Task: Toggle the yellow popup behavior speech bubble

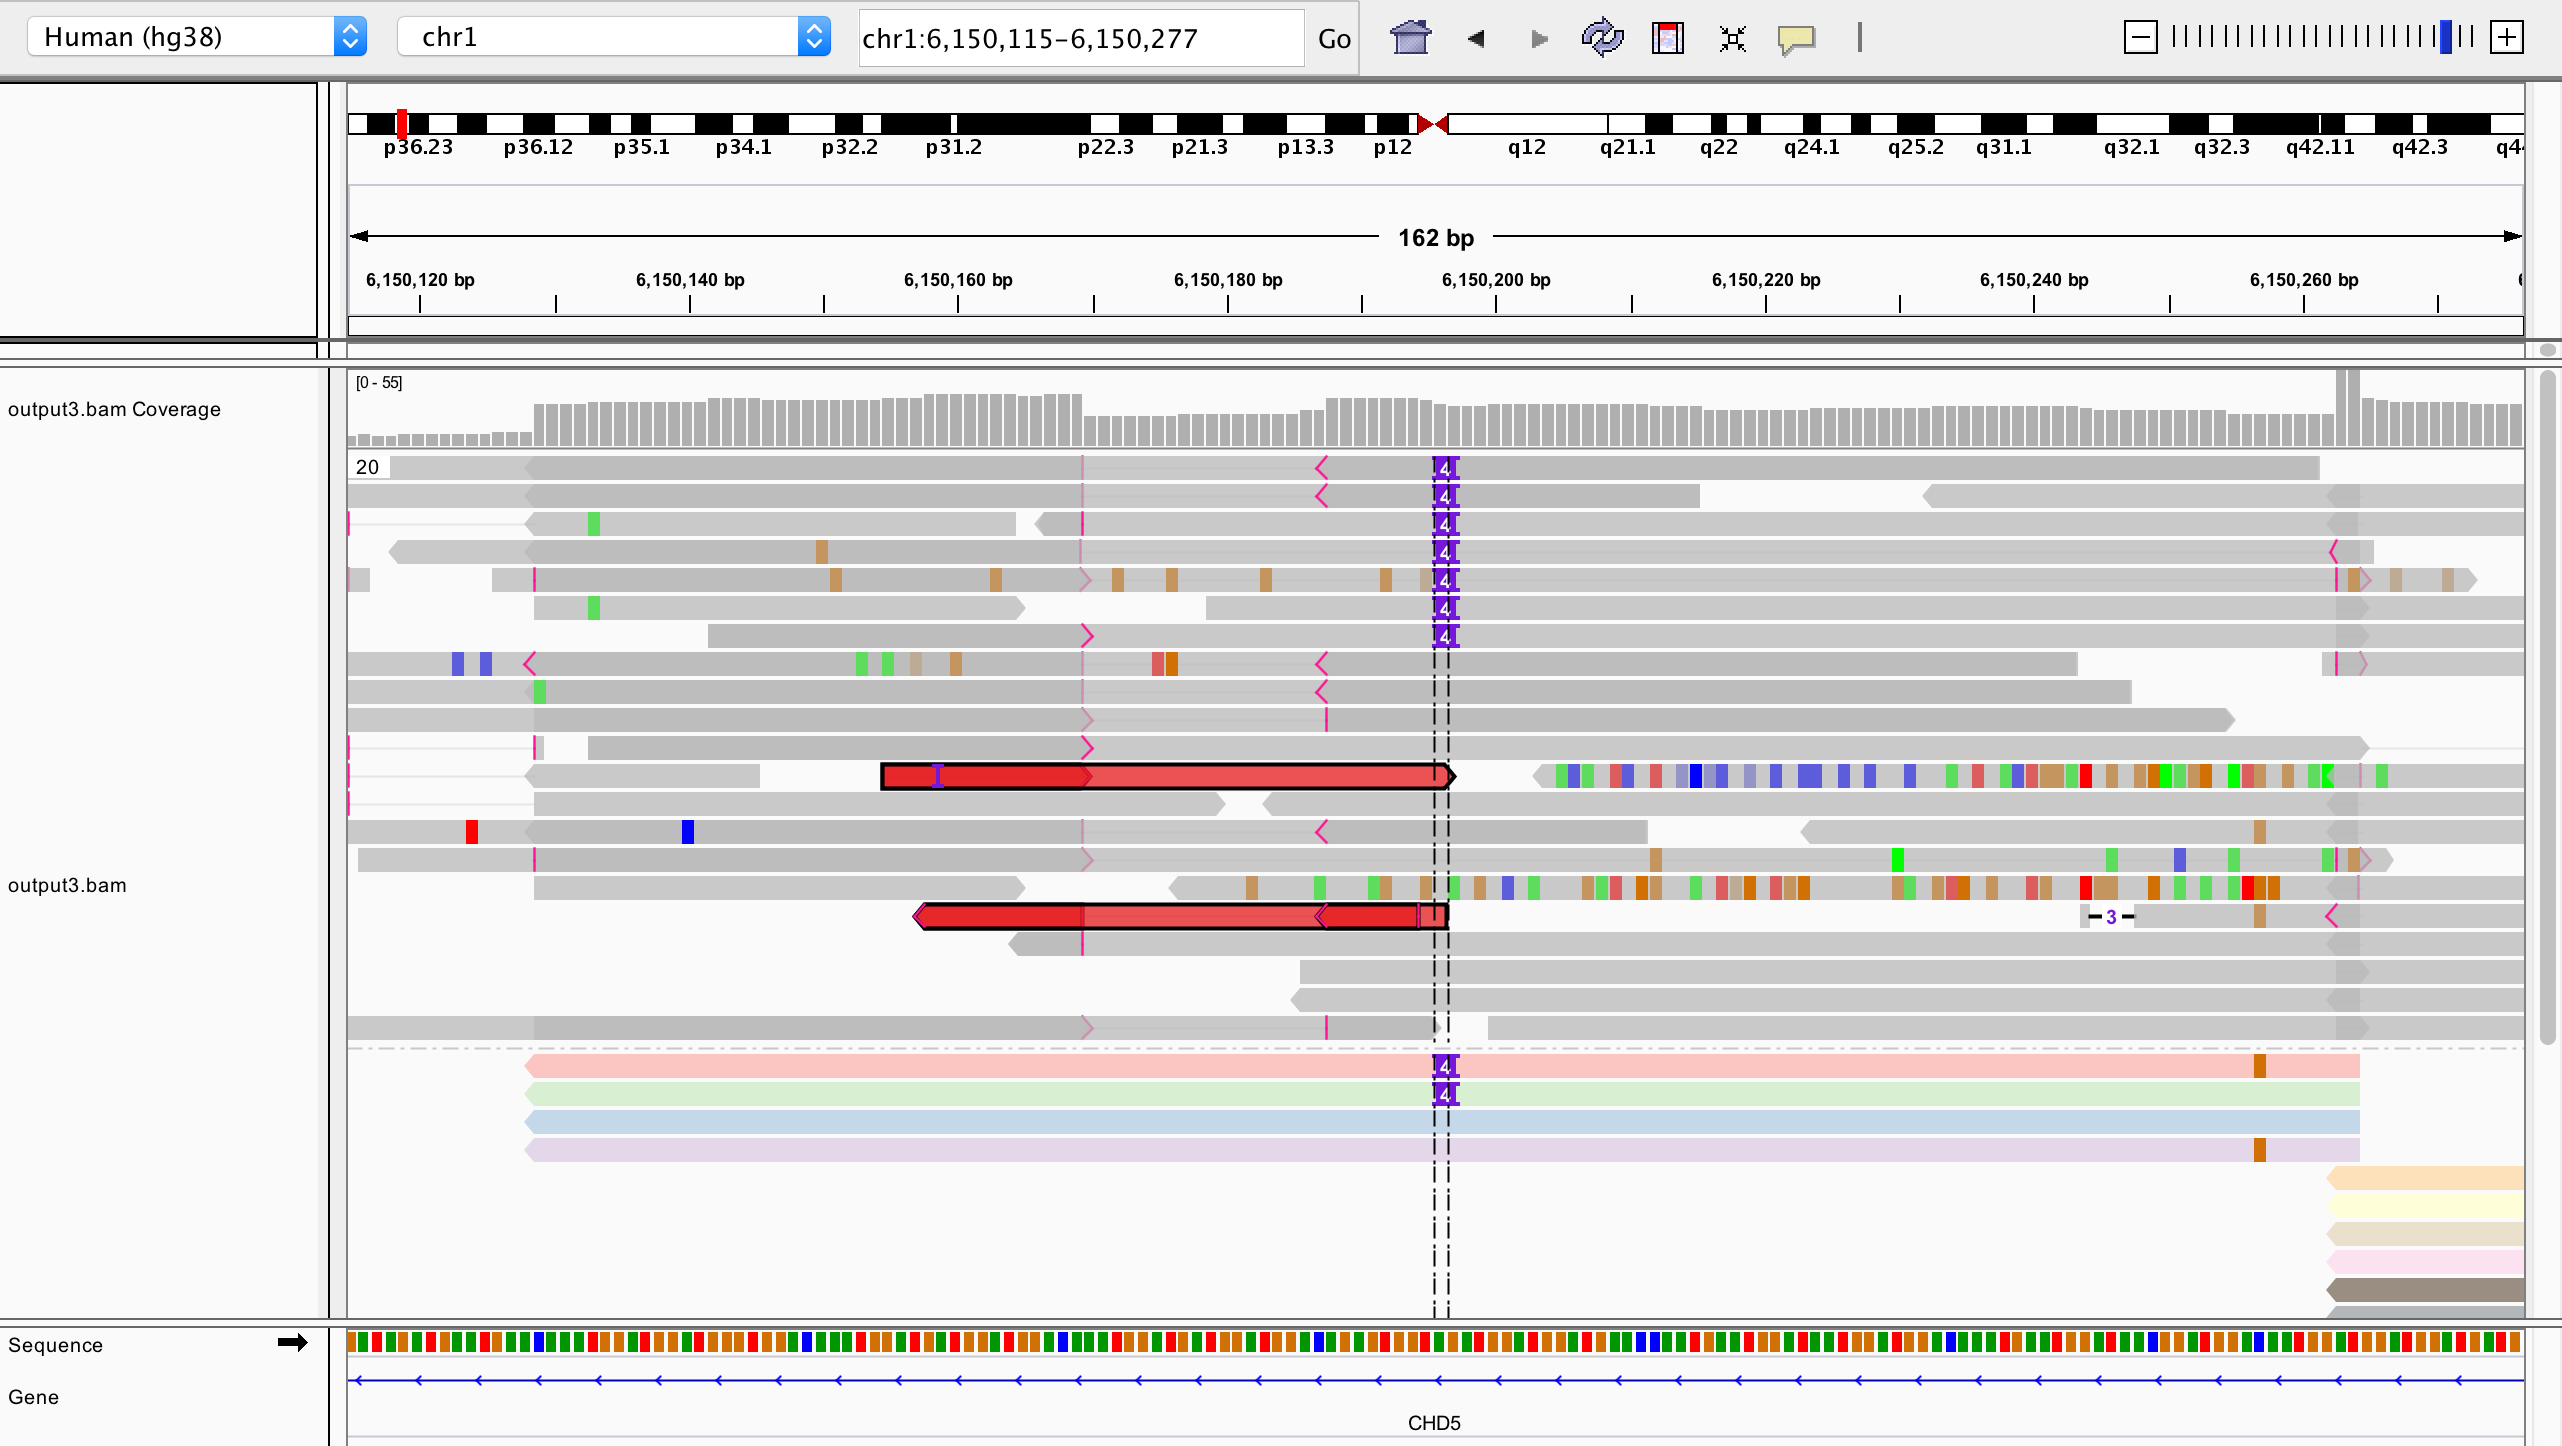Action: 1796,39
